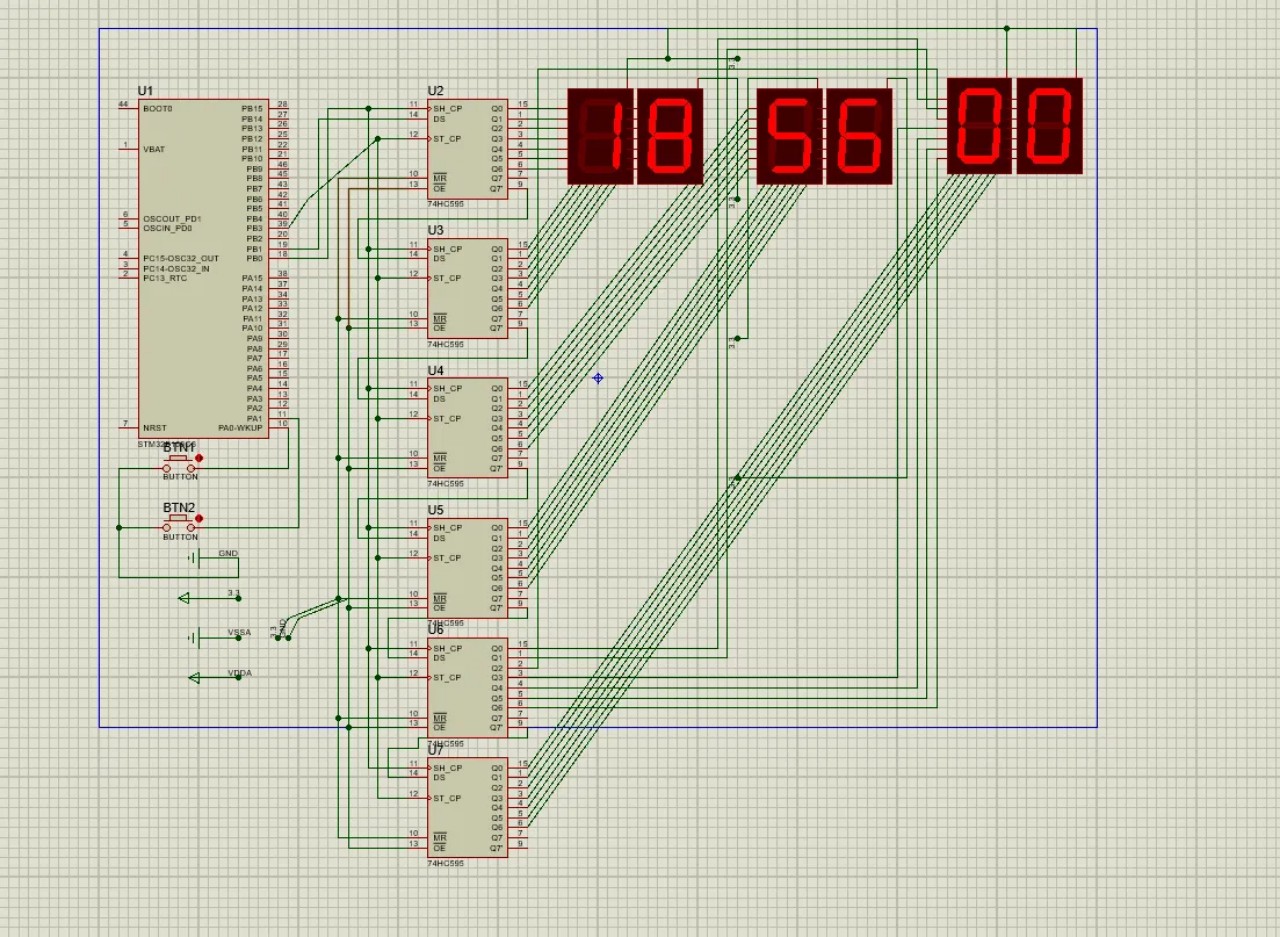Click the seven-segment display showing 1
Image resolution: width=1280 pixels, height=937 pixels.
pyautogui.click(x=601, y=136)
